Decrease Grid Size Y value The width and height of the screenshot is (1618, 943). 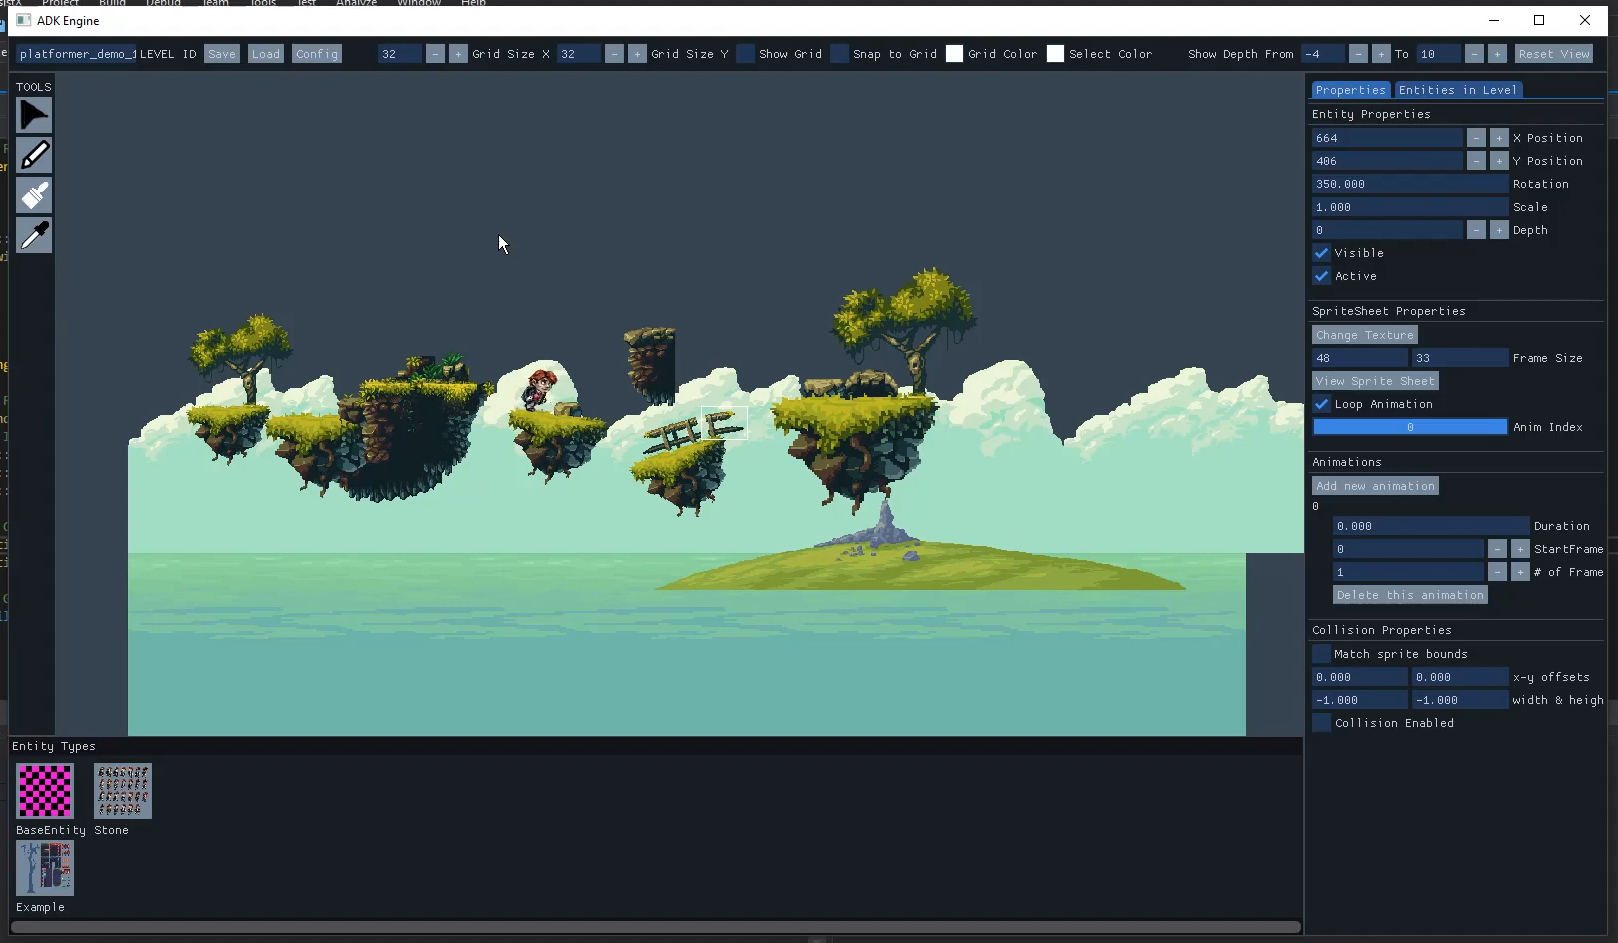click(614, 54)
